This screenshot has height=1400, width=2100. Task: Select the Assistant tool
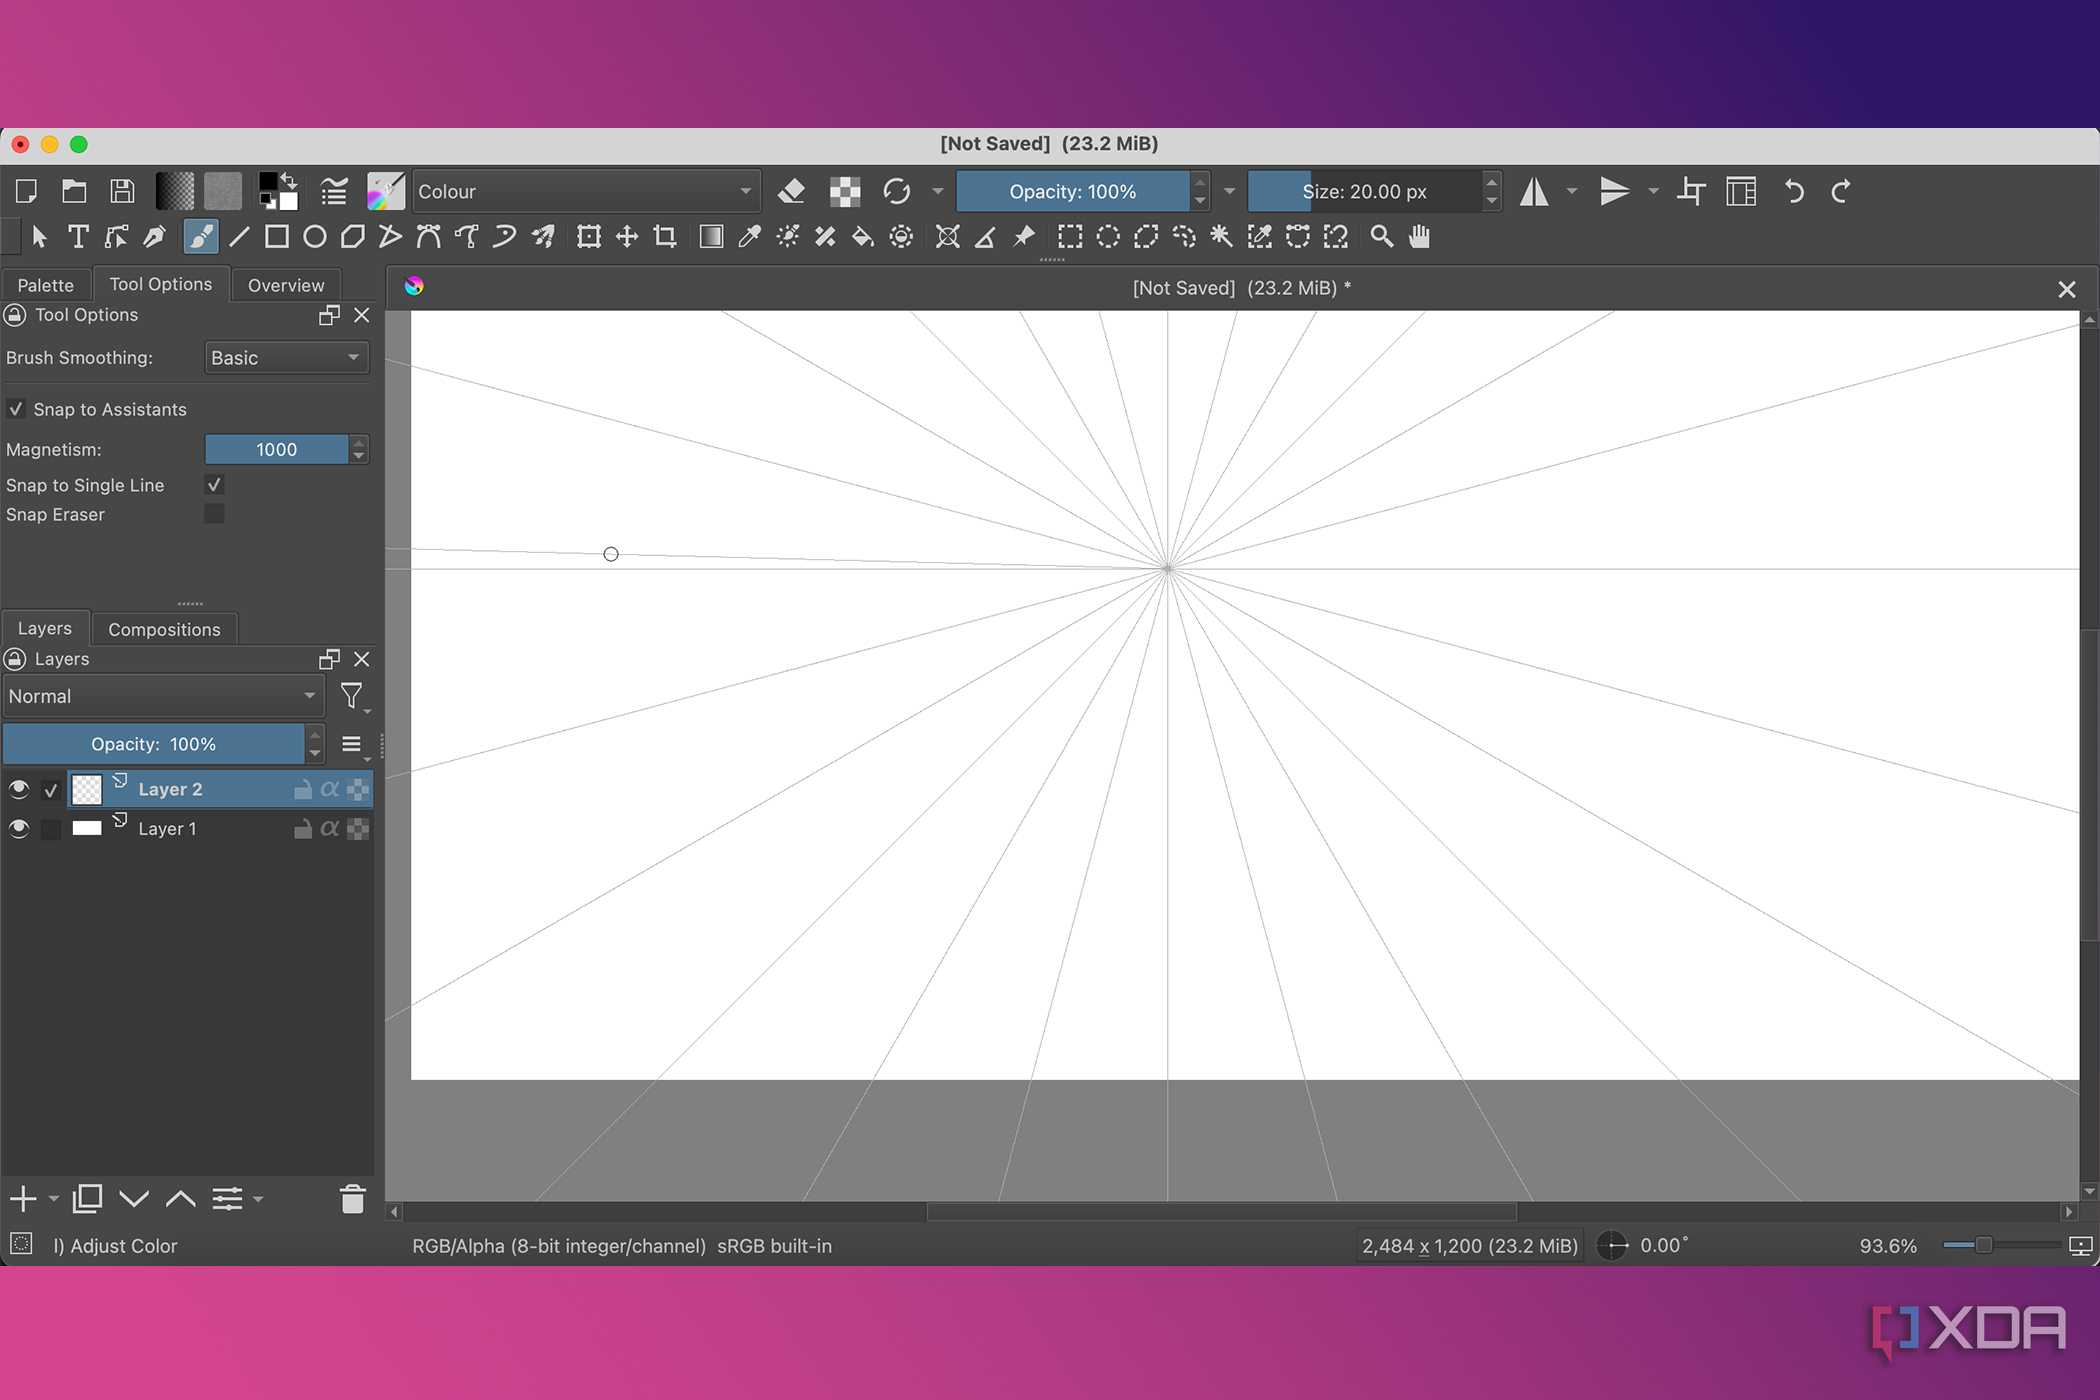tap(947, 237)
